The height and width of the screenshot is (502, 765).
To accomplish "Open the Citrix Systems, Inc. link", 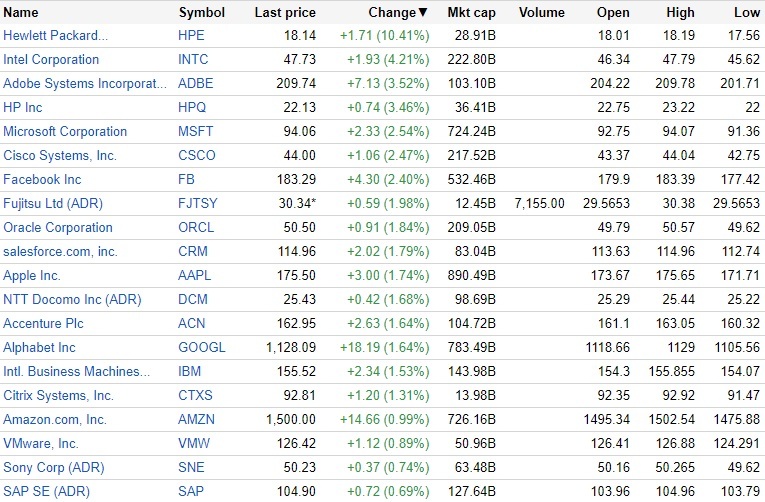I will [x=59, y=396].
